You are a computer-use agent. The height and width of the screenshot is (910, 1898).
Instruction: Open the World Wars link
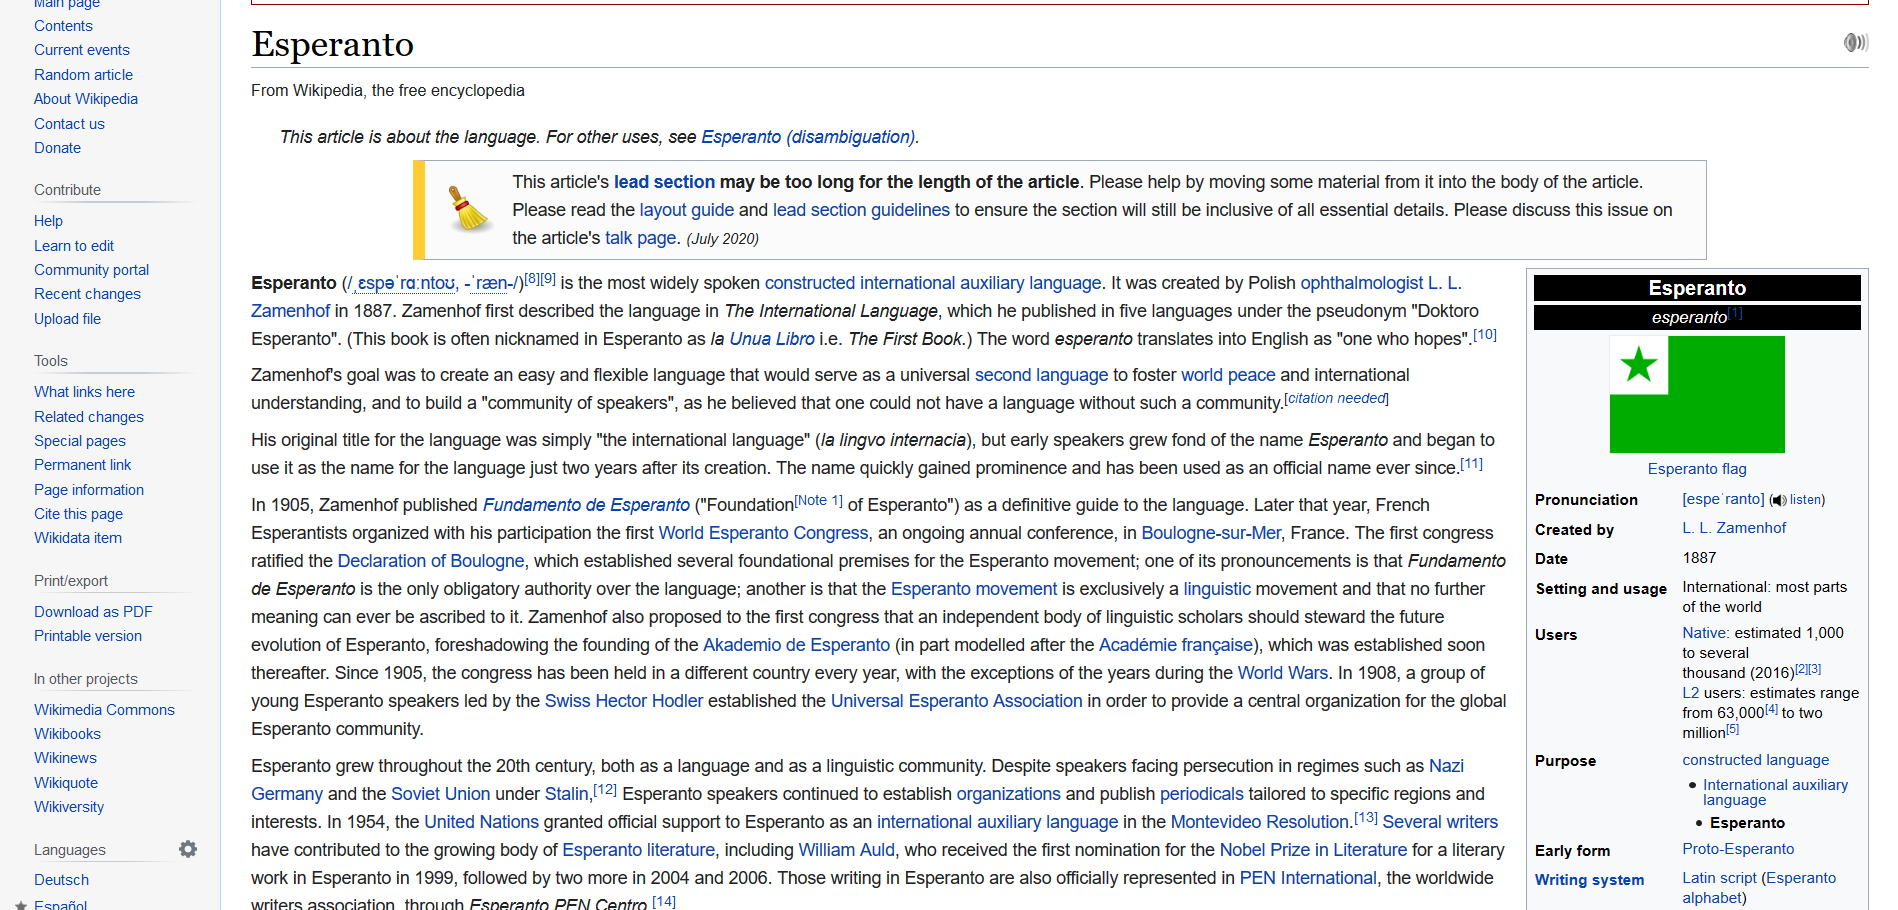point(1283,673)
